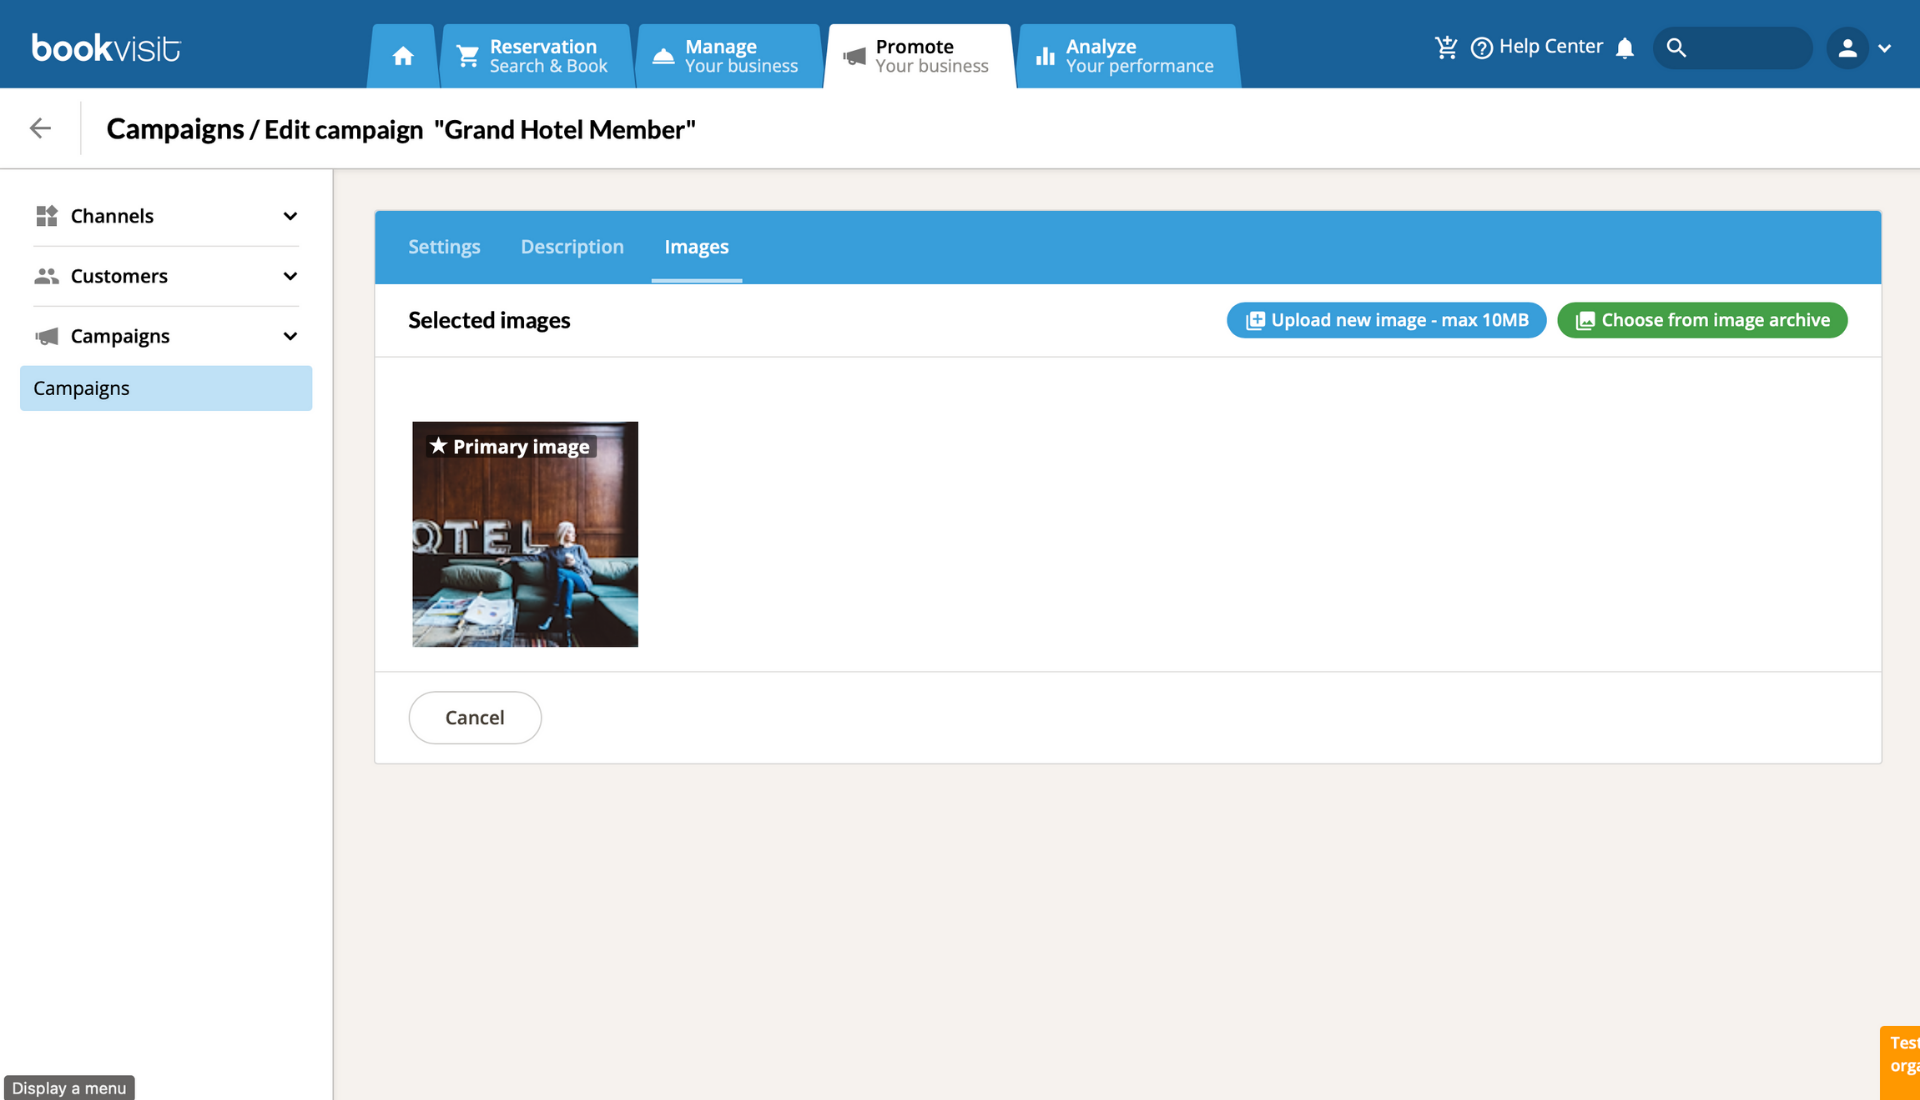Collapse the Campaigns sidebar section
The height and width of the screenshot is (1100, 1920).
tap(166, 336)
